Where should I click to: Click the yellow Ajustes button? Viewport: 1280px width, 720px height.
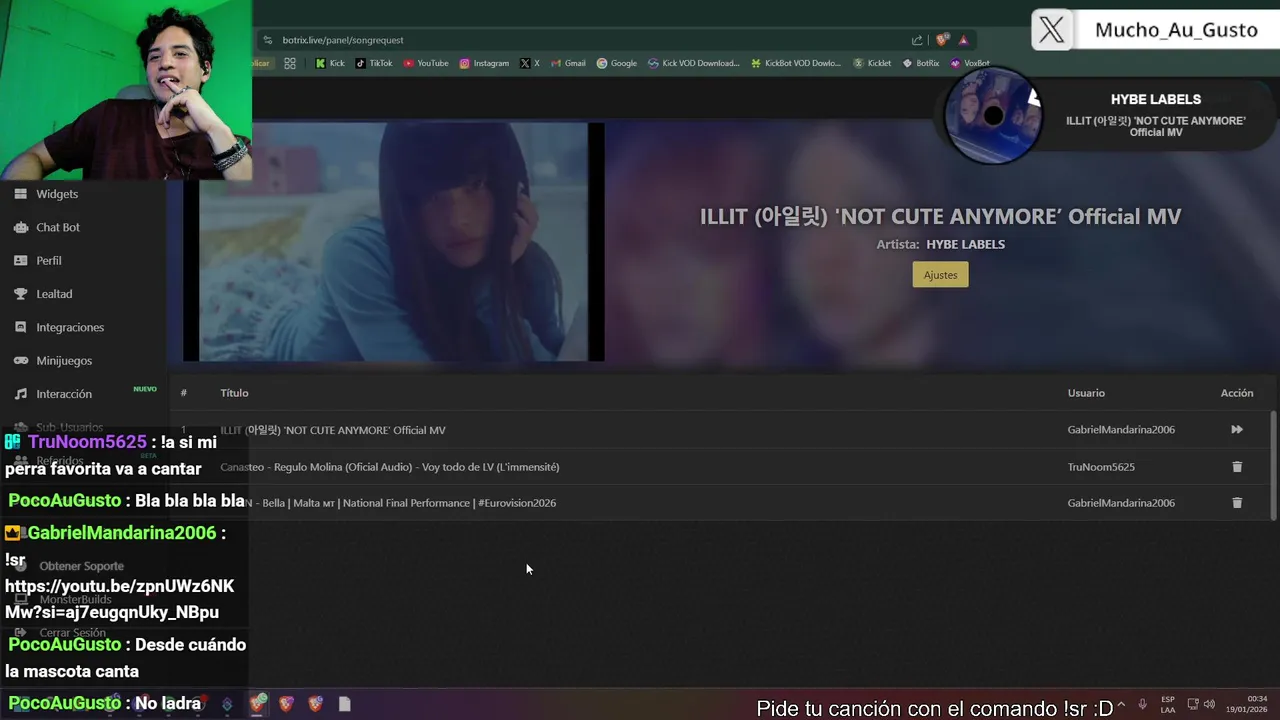[940, 275]
